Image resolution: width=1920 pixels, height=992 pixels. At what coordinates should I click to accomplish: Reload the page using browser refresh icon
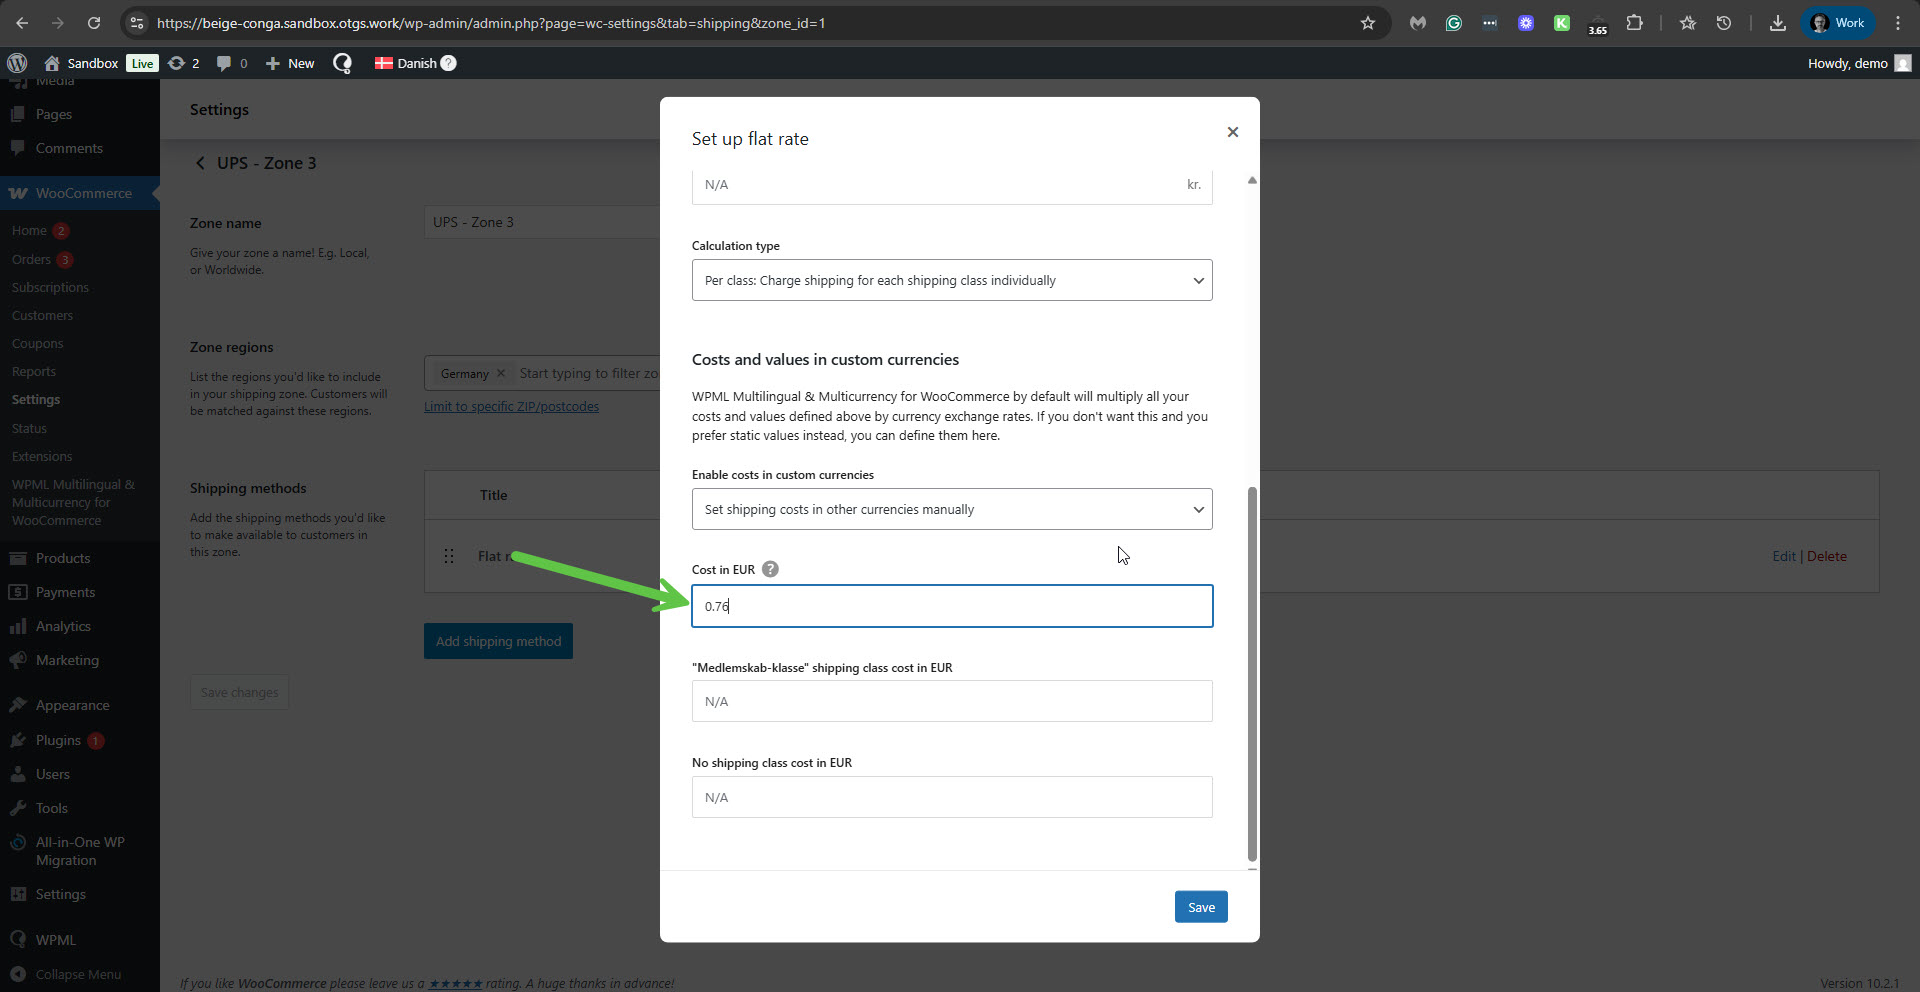pos(94,23)
